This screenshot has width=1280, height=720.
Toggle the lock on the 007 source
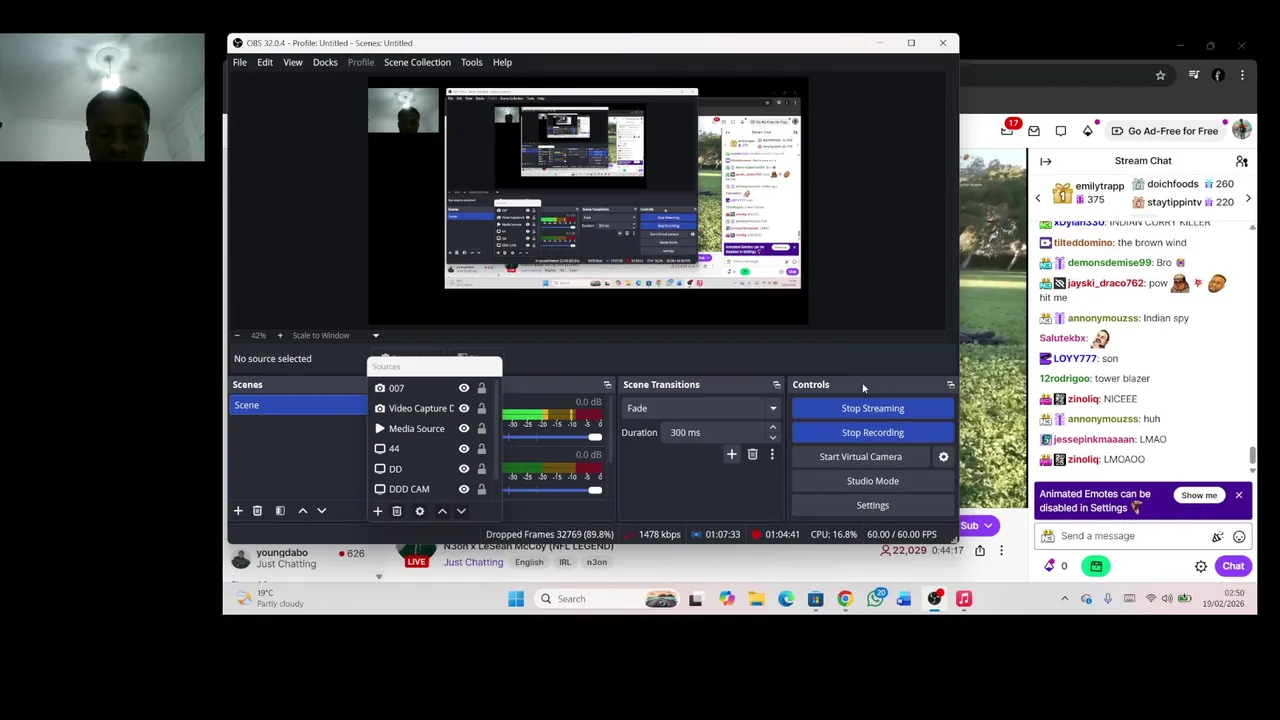481,388
